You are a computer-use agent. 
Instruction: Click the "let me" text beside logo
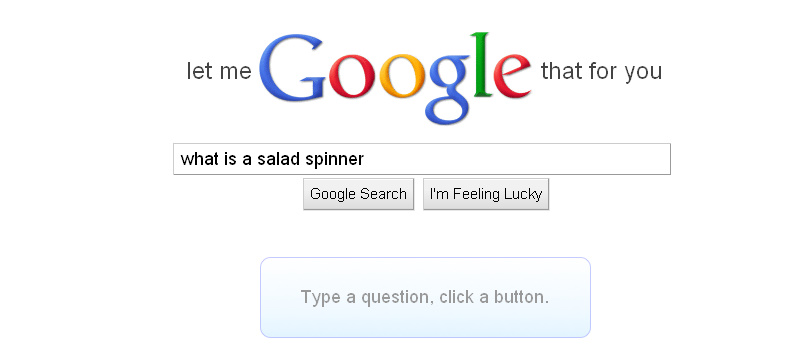[x=219, y=71]
